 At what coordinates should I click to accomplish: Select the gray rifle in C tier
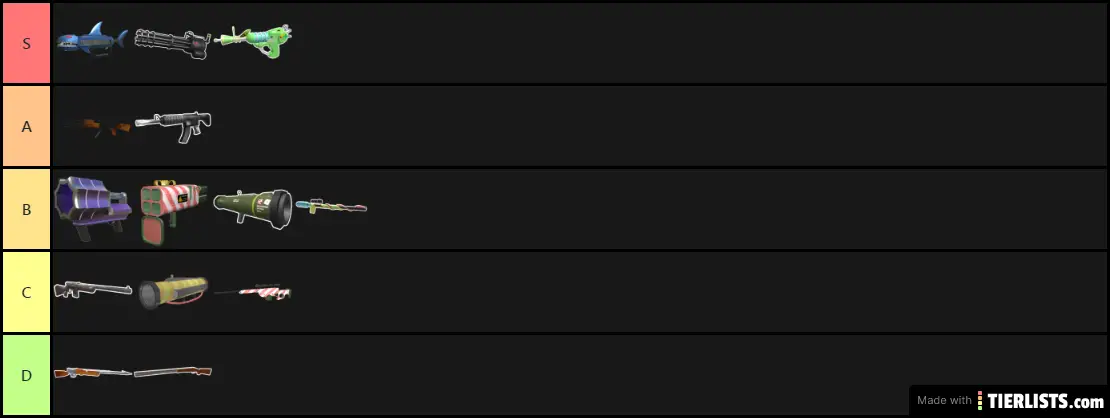(92, 289)
